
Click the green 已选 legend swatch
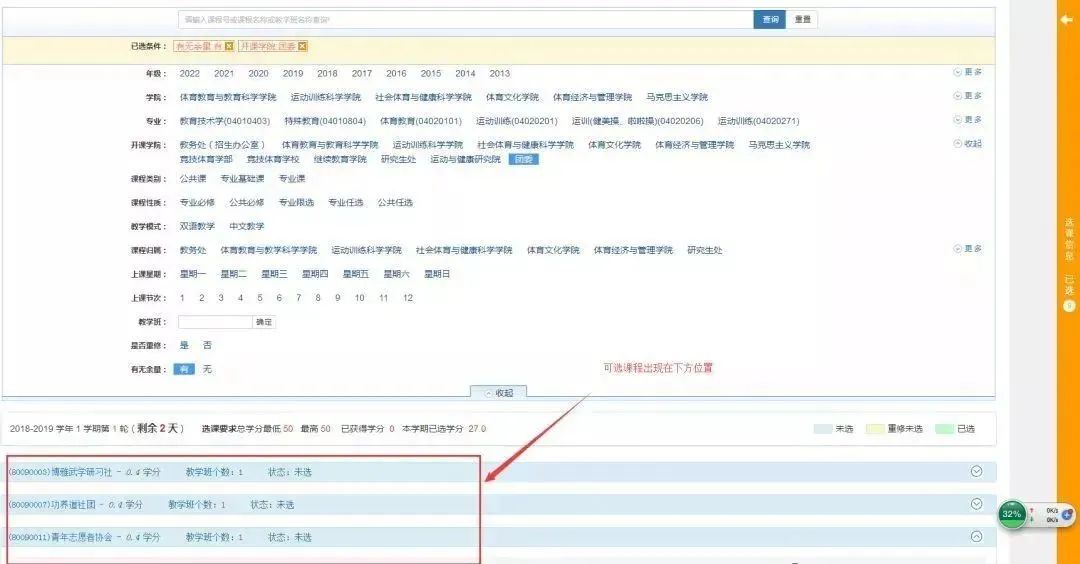click(944, 429)
